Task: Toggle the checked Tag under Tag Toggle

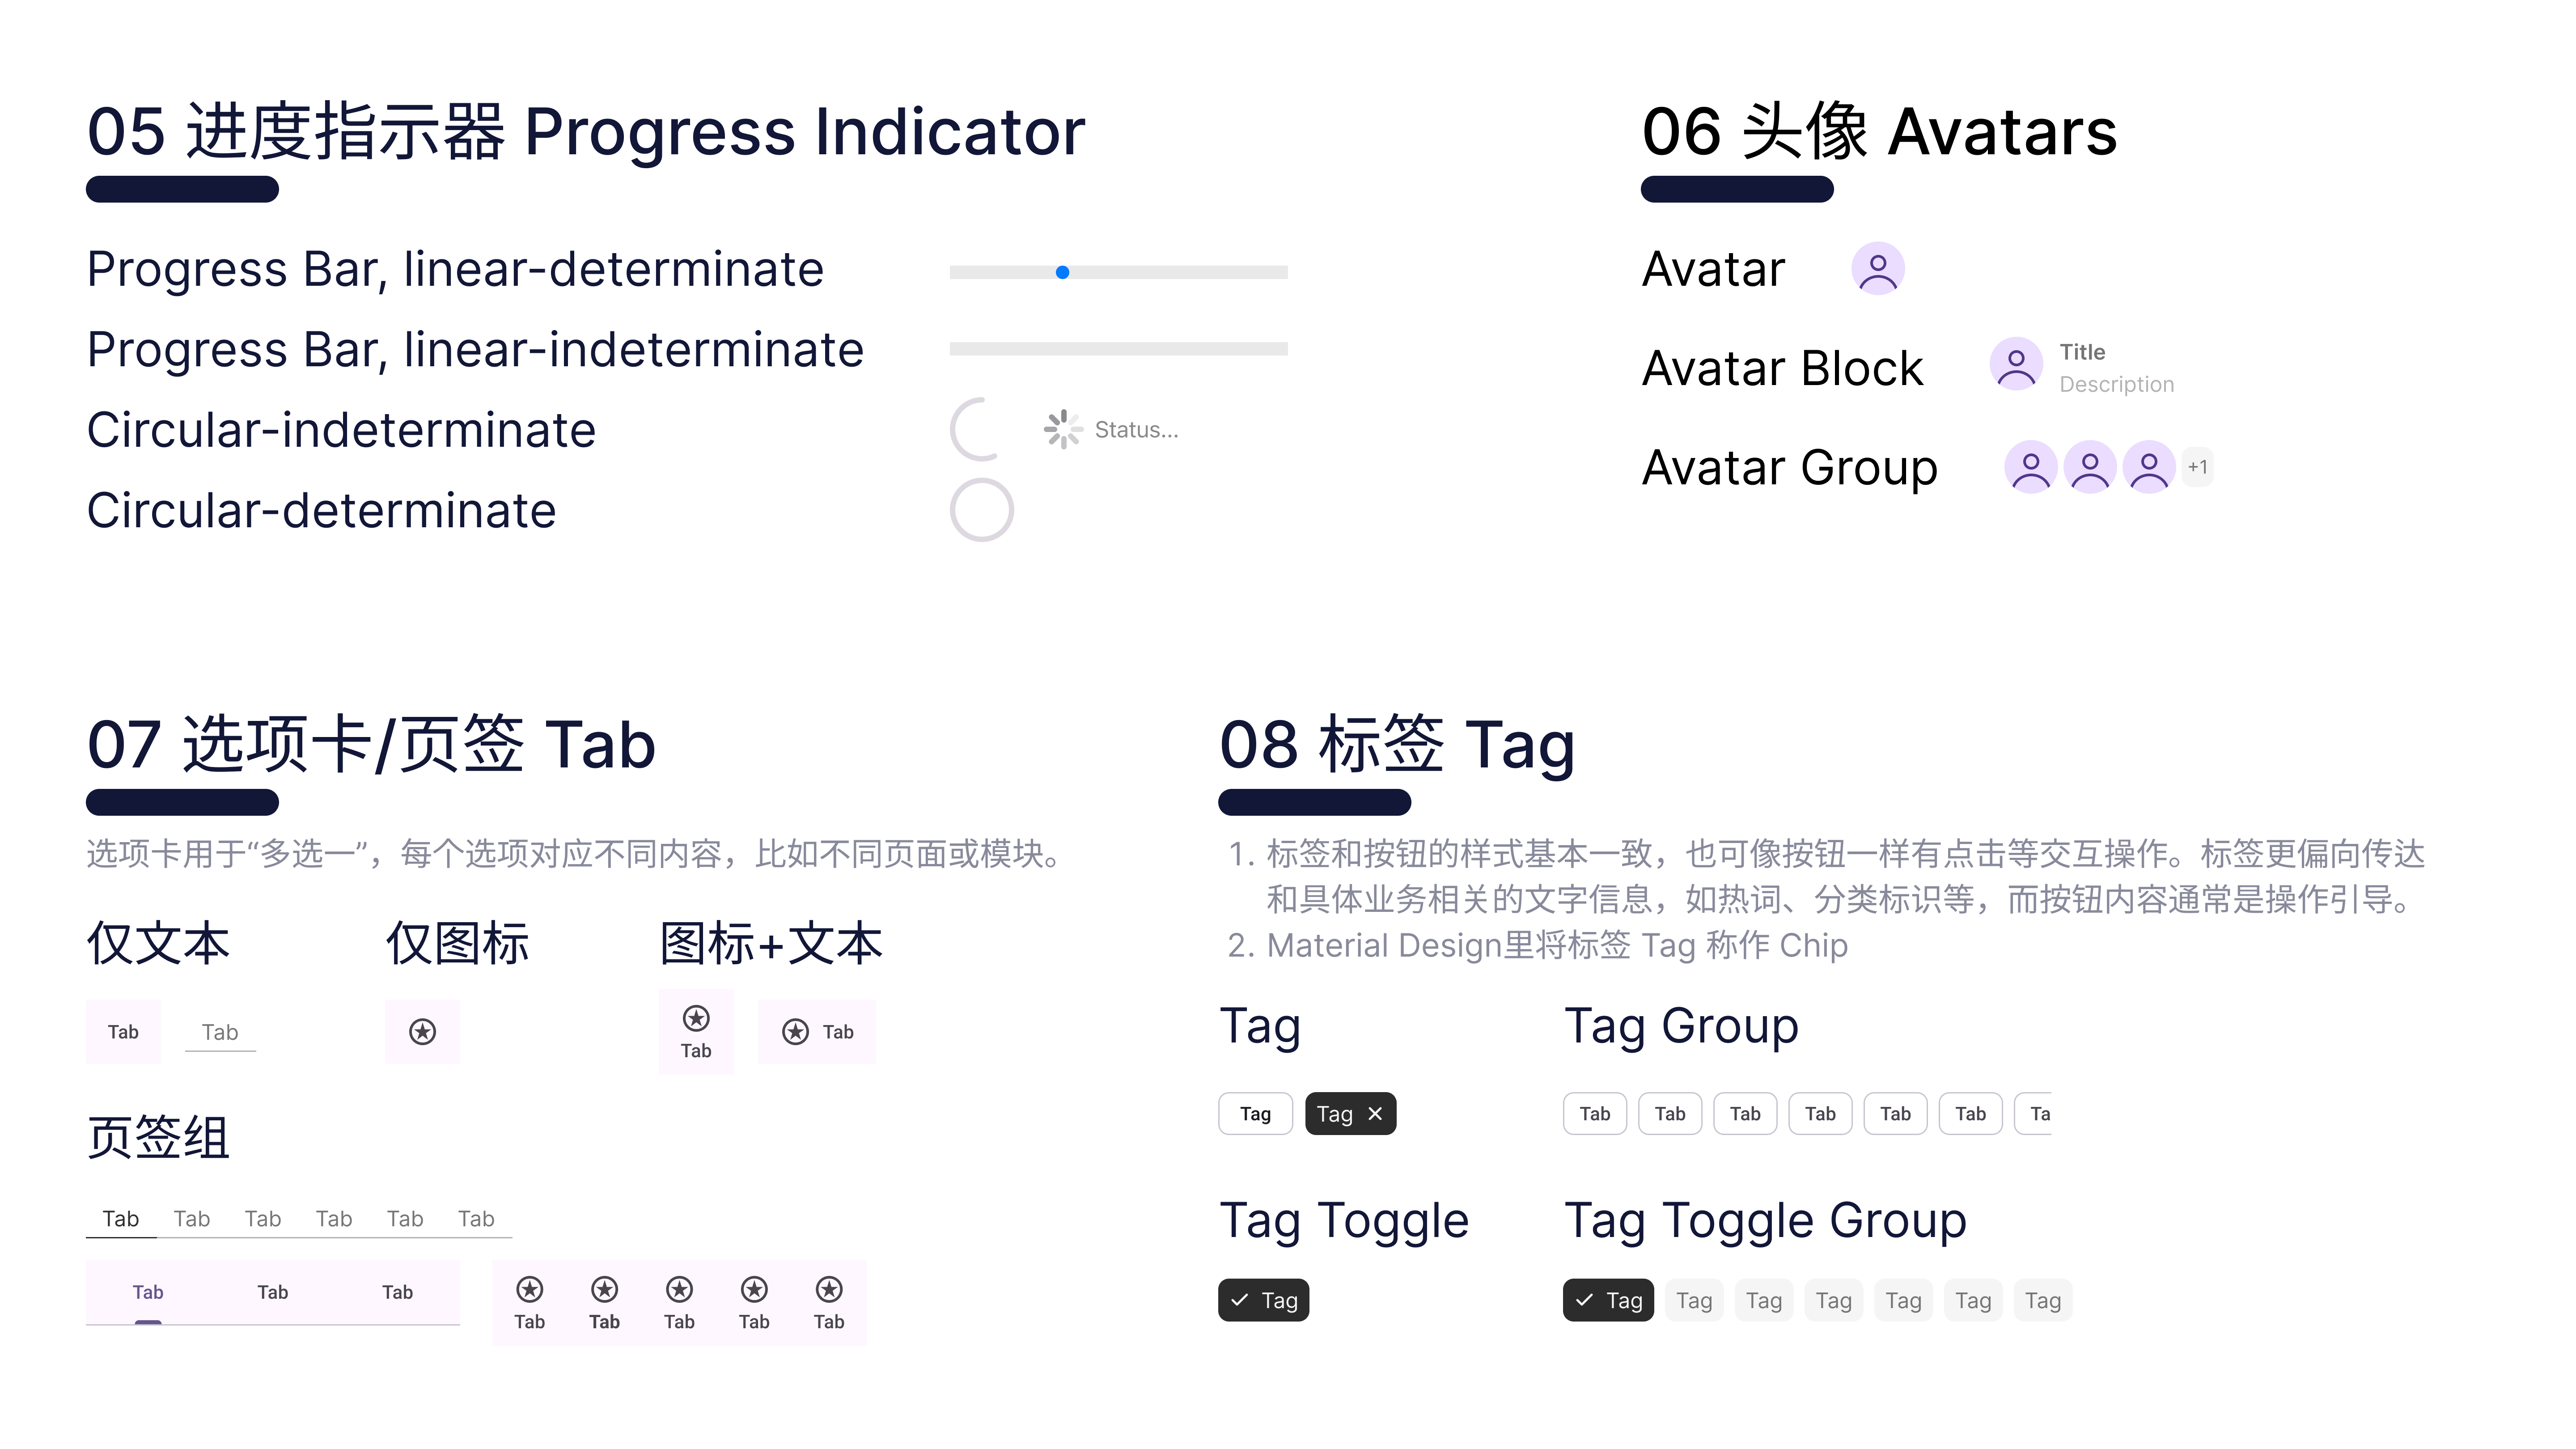Action: [x=1263, y=1300]
